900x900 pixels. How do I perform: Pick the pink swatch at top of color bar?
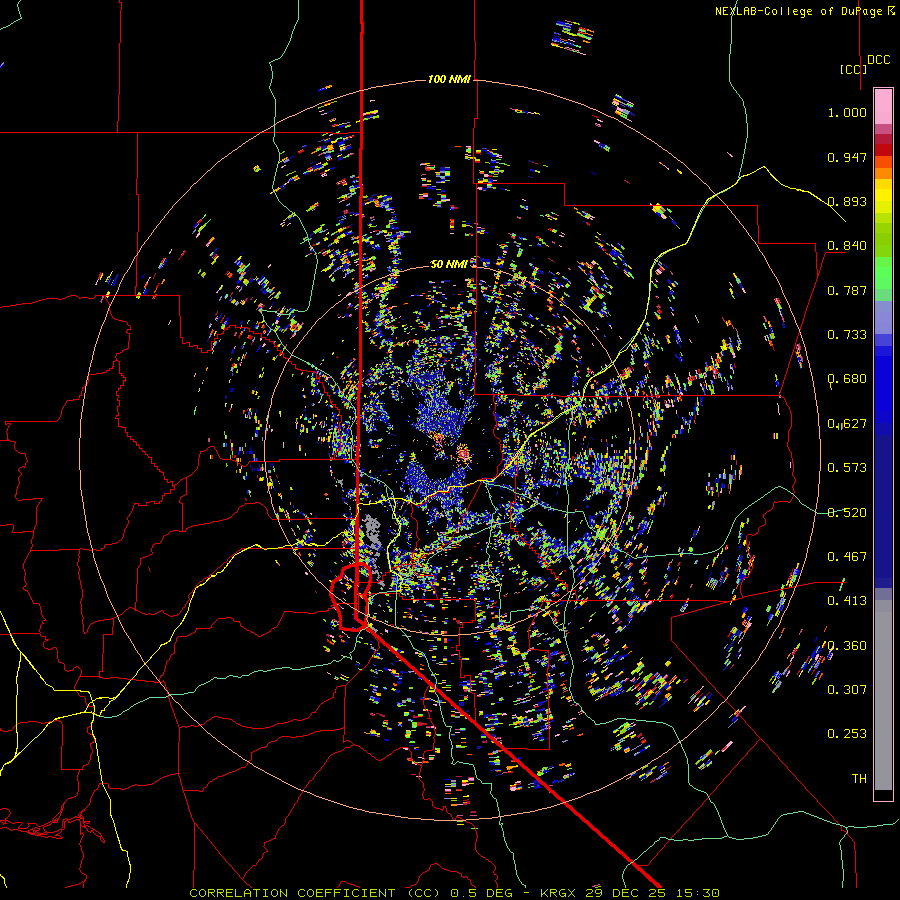883,106
